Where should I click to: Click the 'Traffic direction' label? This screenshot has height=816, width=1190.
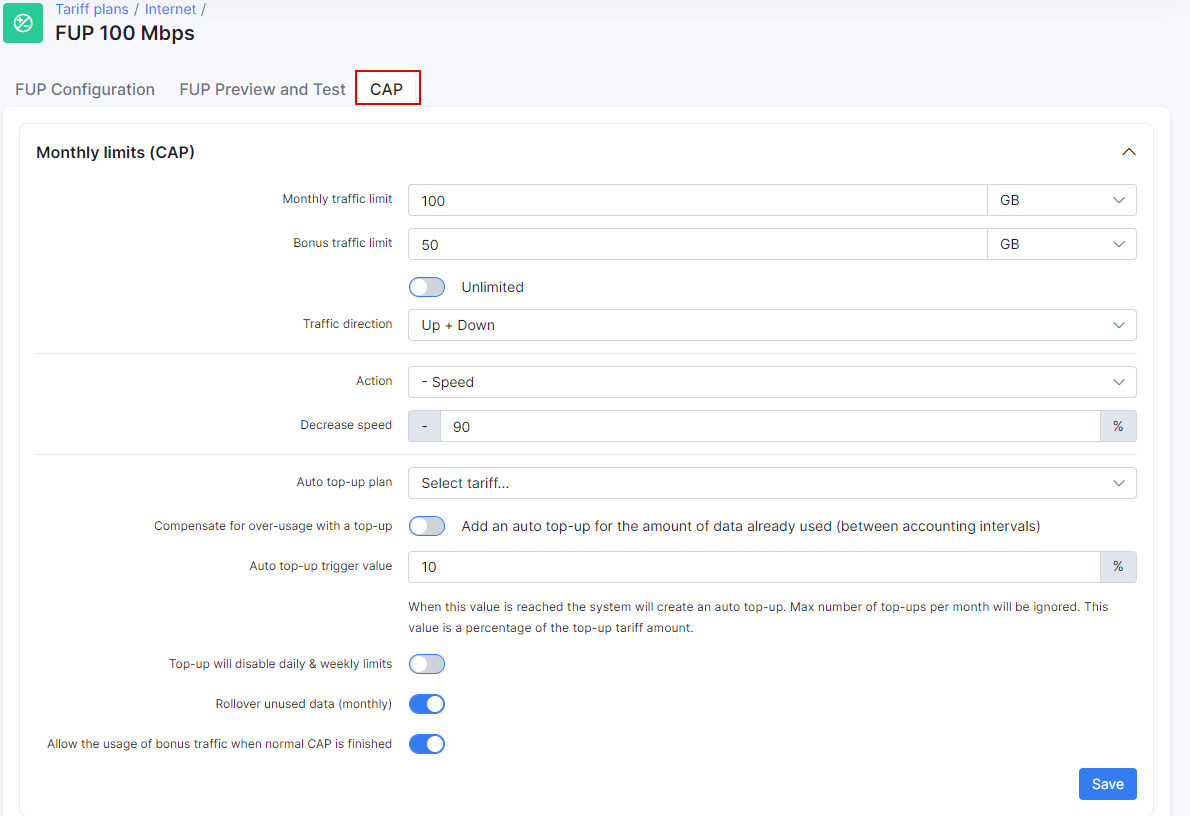click(348, 323)
